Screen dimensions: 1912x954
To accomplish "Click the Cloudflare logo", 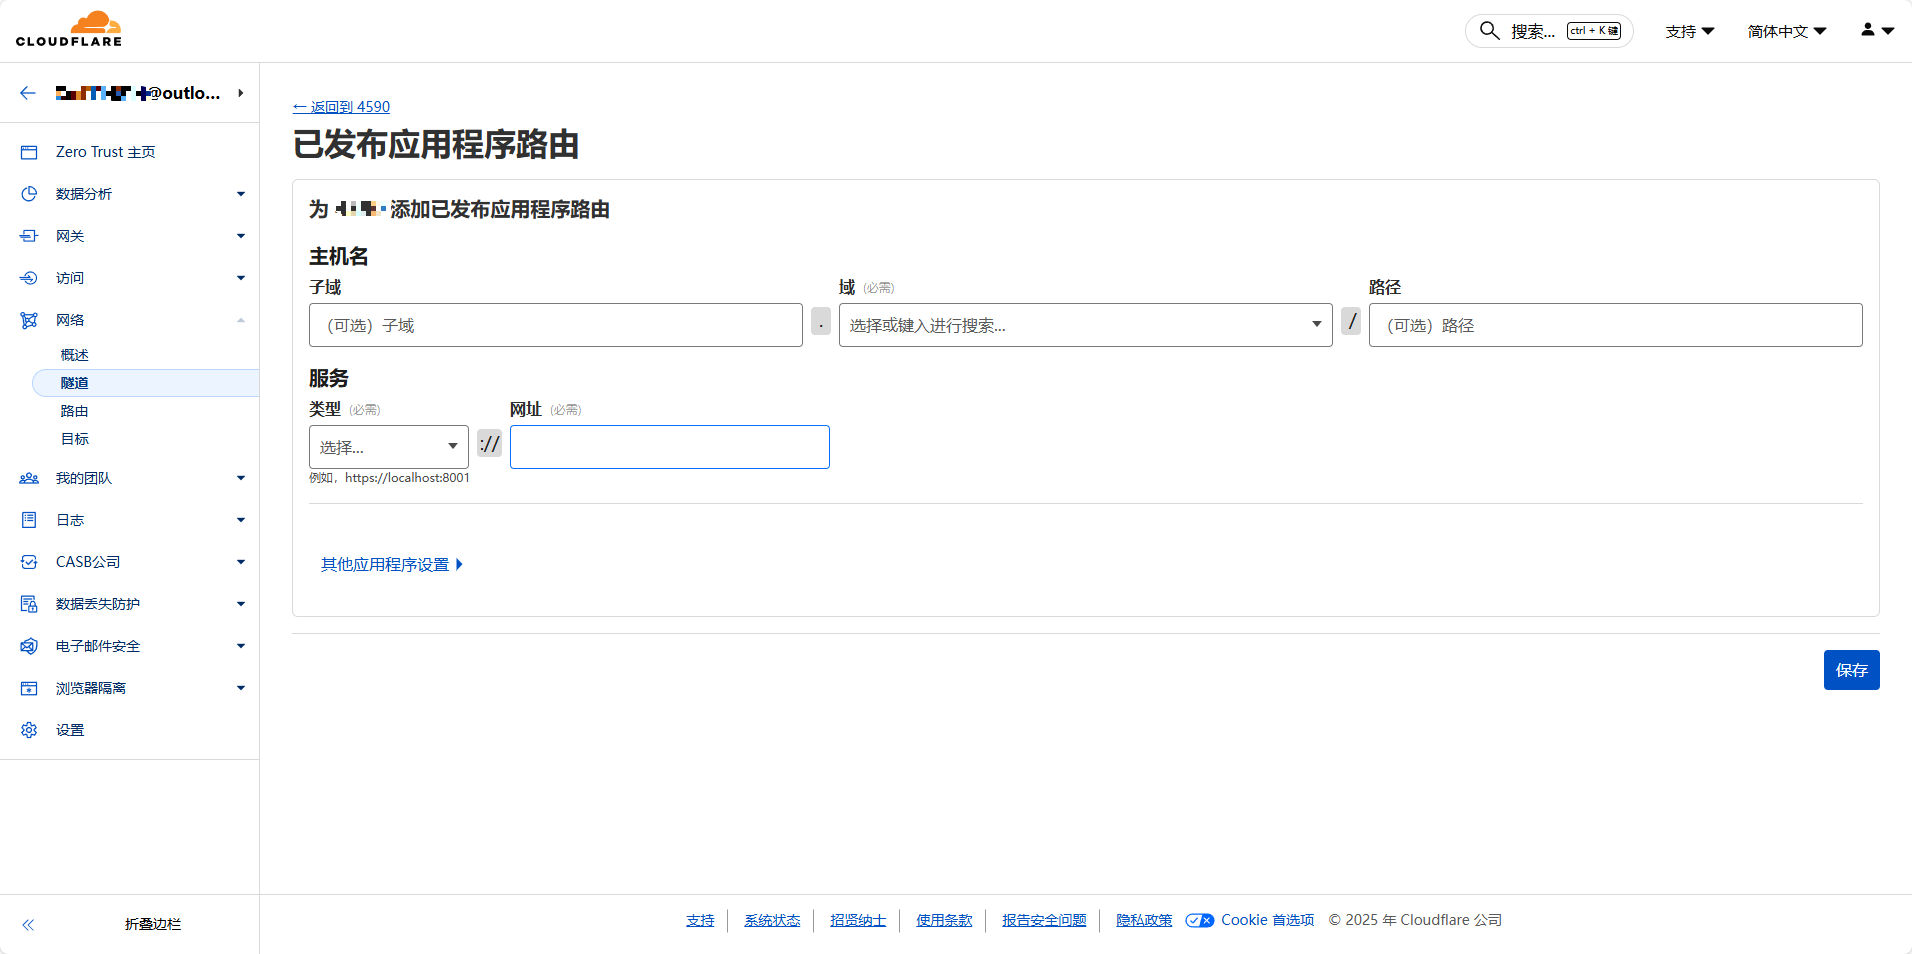I will coord(69,30).
